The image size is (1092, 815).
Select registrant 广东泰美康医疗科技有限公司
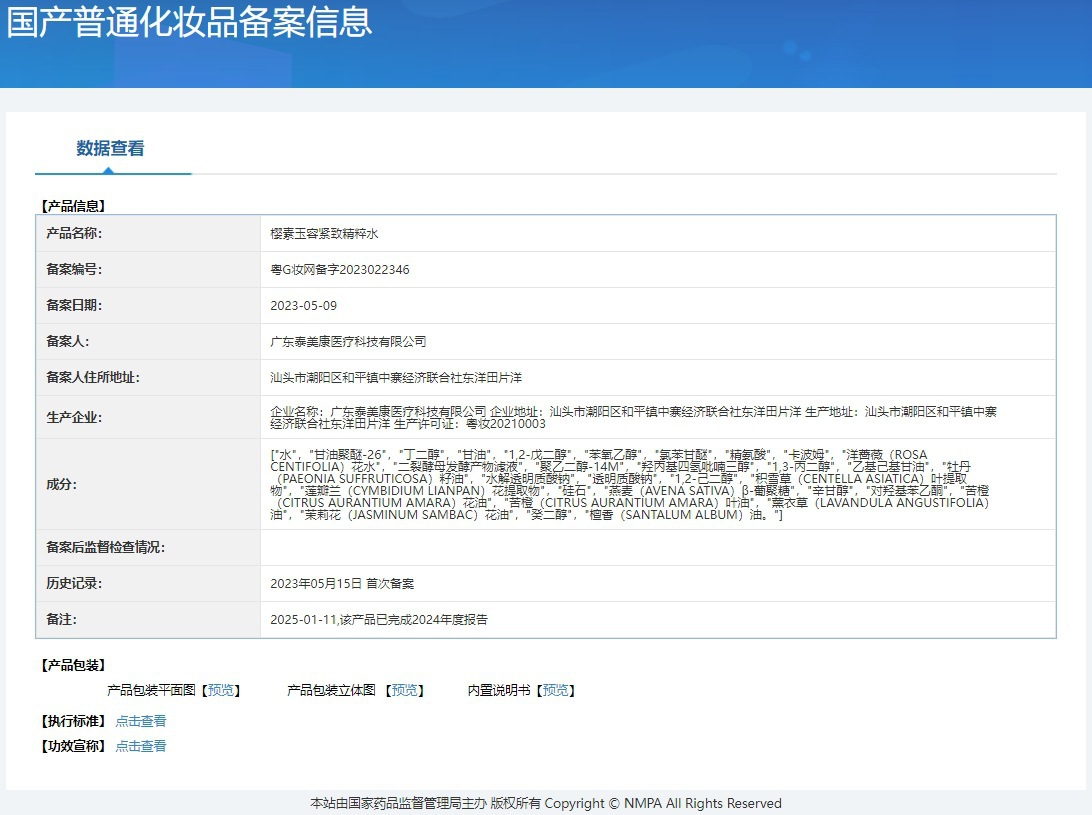[348, 341]
